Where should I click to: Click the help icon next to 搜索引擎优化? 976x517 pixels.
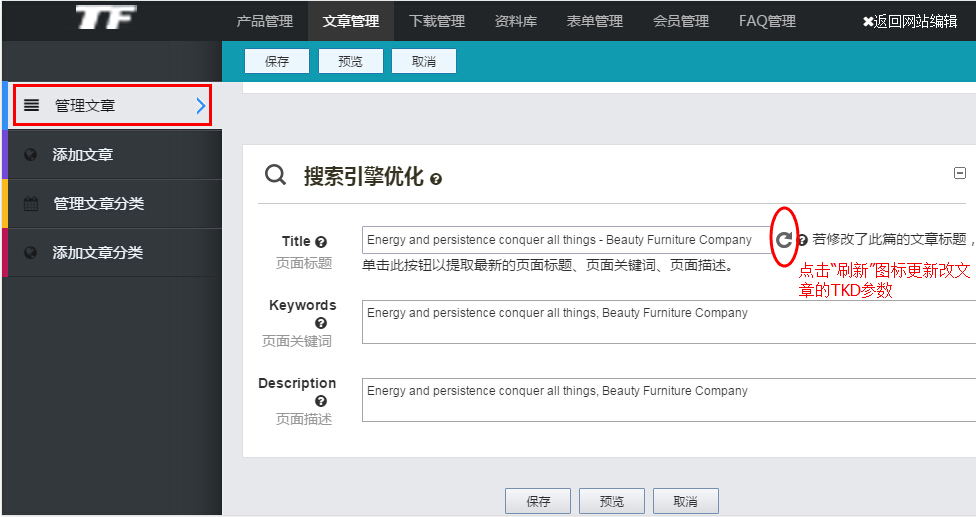click(436, 179)
